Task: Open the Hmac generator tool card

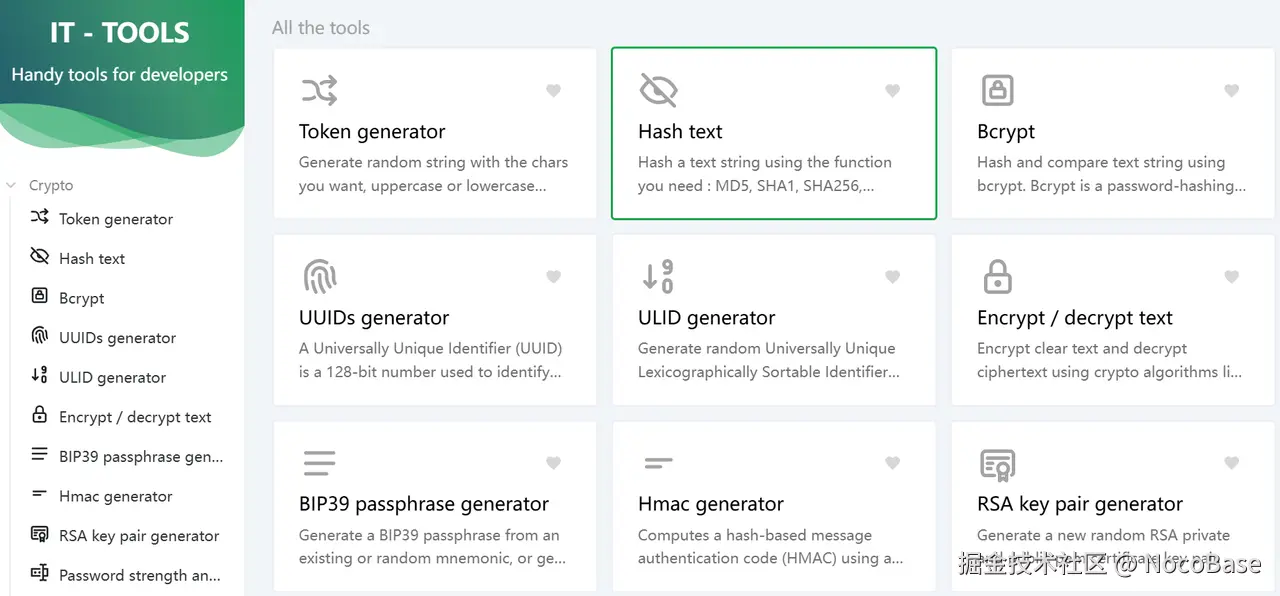Action: coord(773,505)
